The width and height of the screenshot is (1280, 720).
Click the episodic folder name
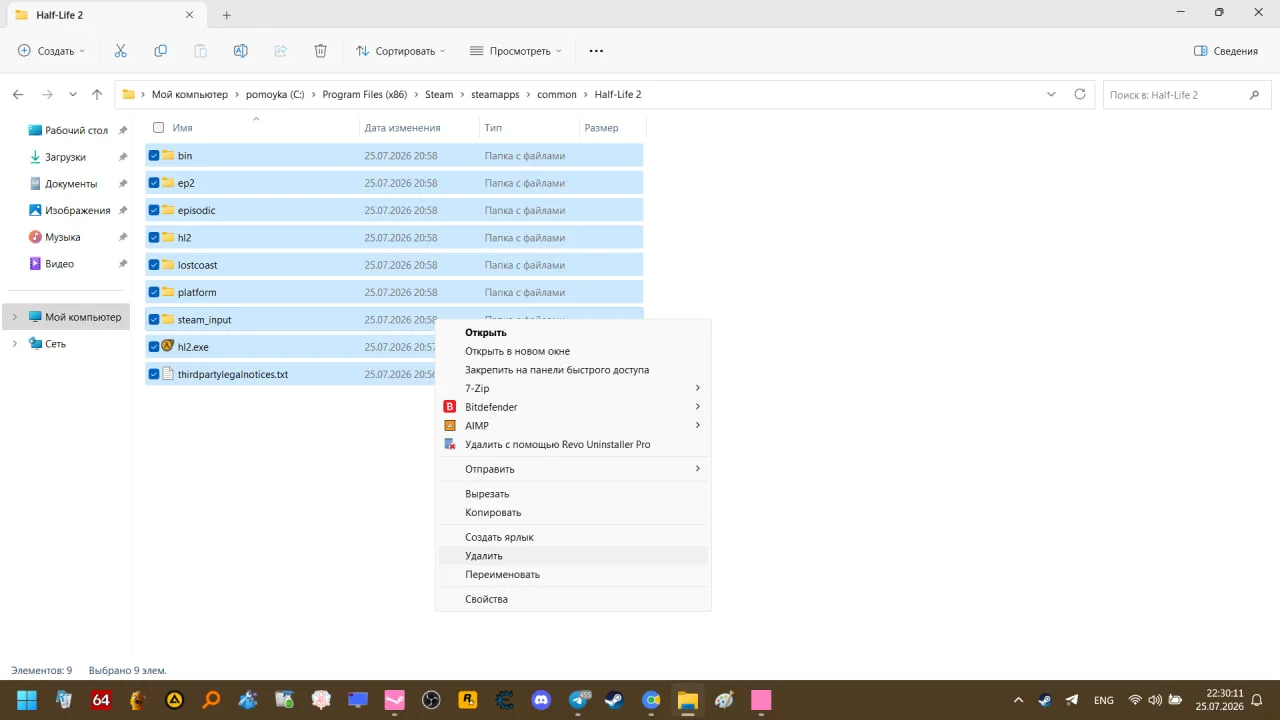coord(196,210)
